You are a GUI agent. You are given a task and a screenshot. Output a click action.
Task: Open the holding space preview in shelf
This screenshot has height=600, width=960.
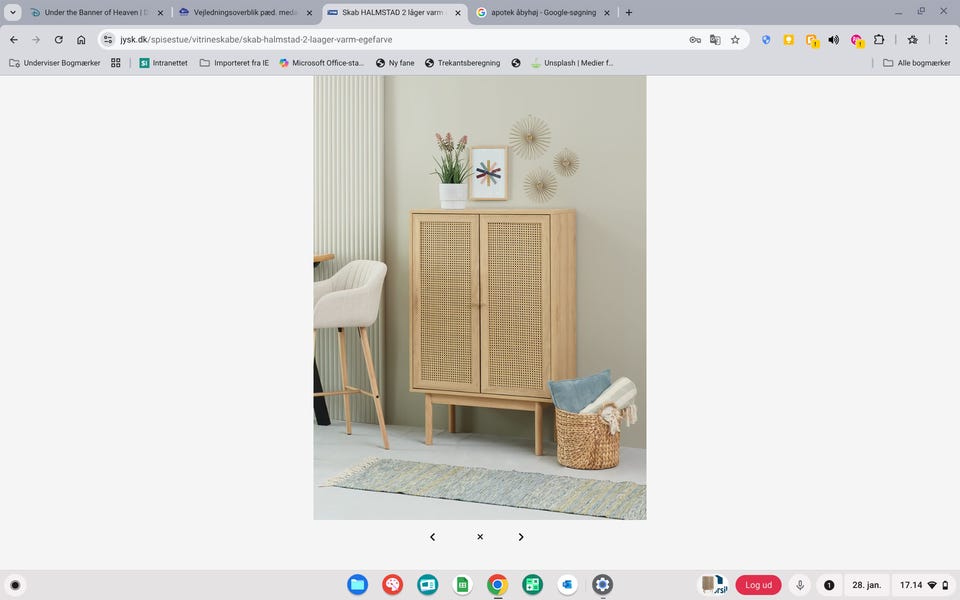[714, 585]
